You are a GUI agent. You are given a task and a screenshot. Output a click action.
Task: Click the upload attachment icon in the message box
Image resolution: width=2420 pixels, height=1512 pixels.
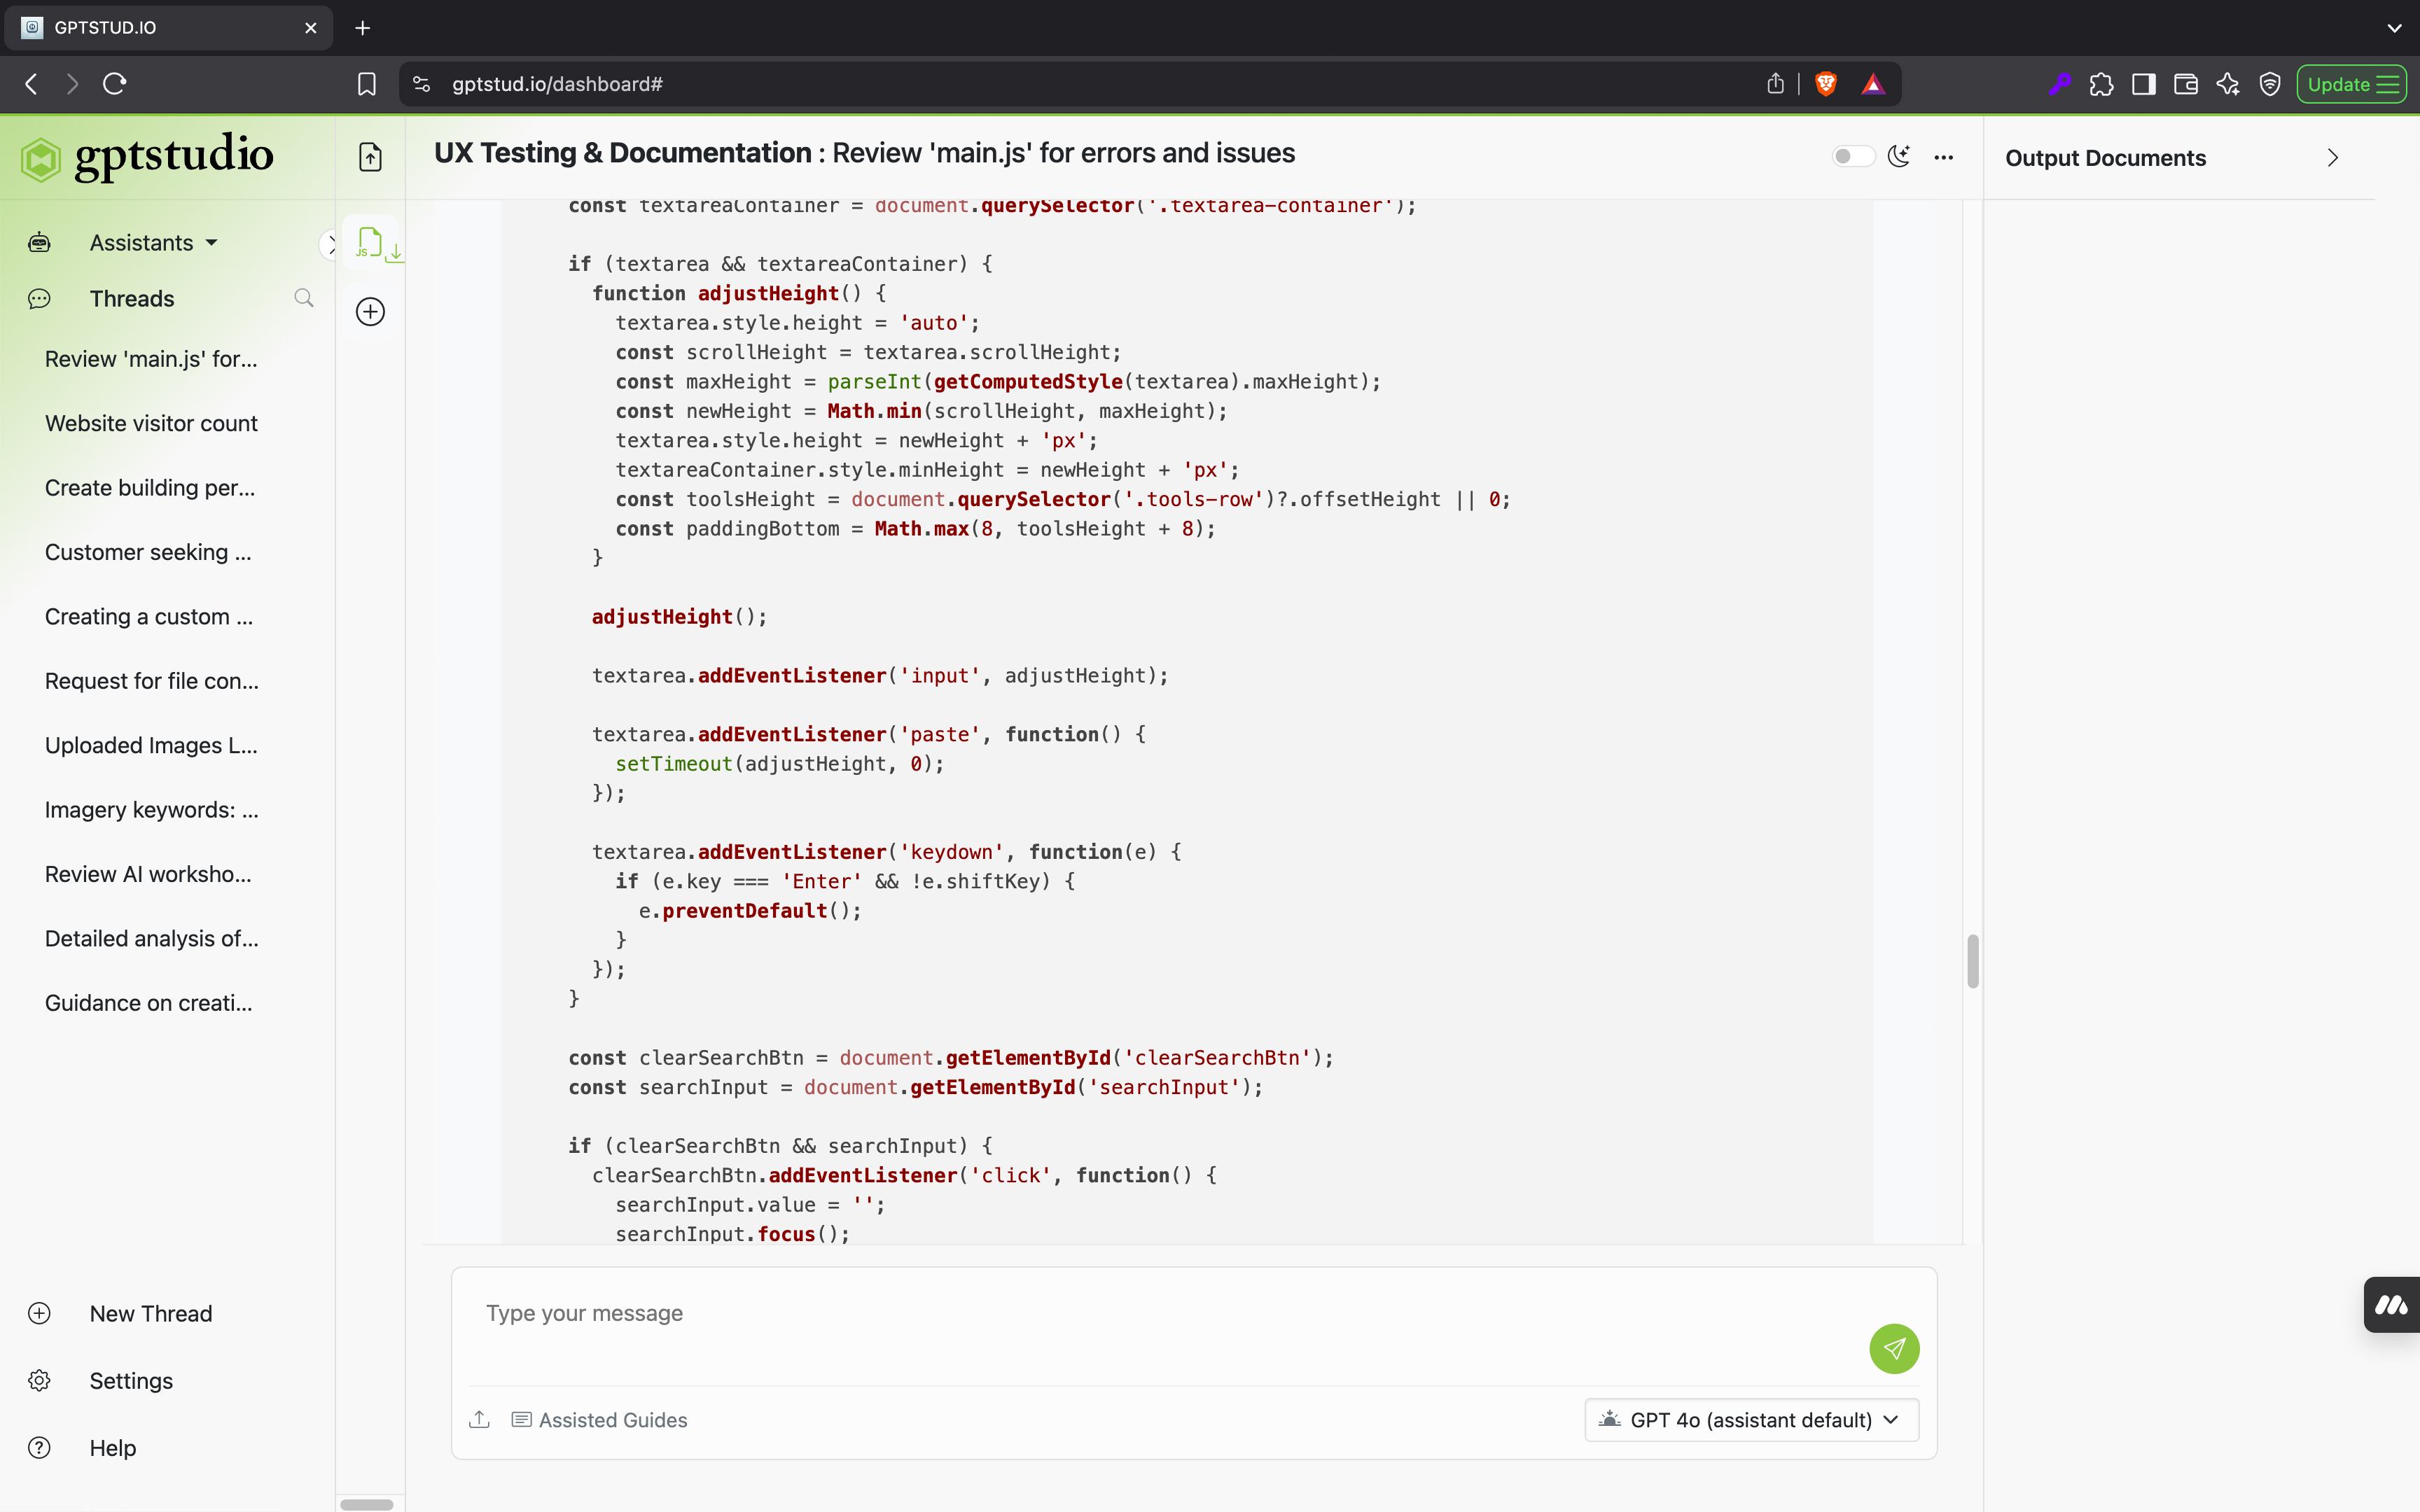[479, 1419]
